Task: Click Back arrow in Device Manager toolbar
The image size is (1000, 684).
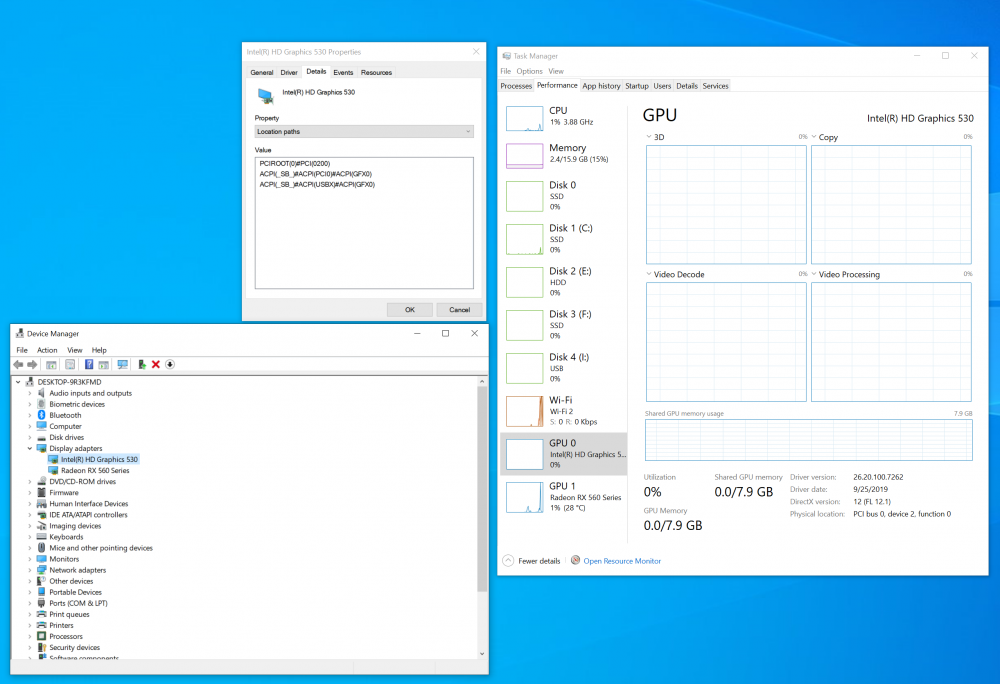Action: tap(18, 365)
